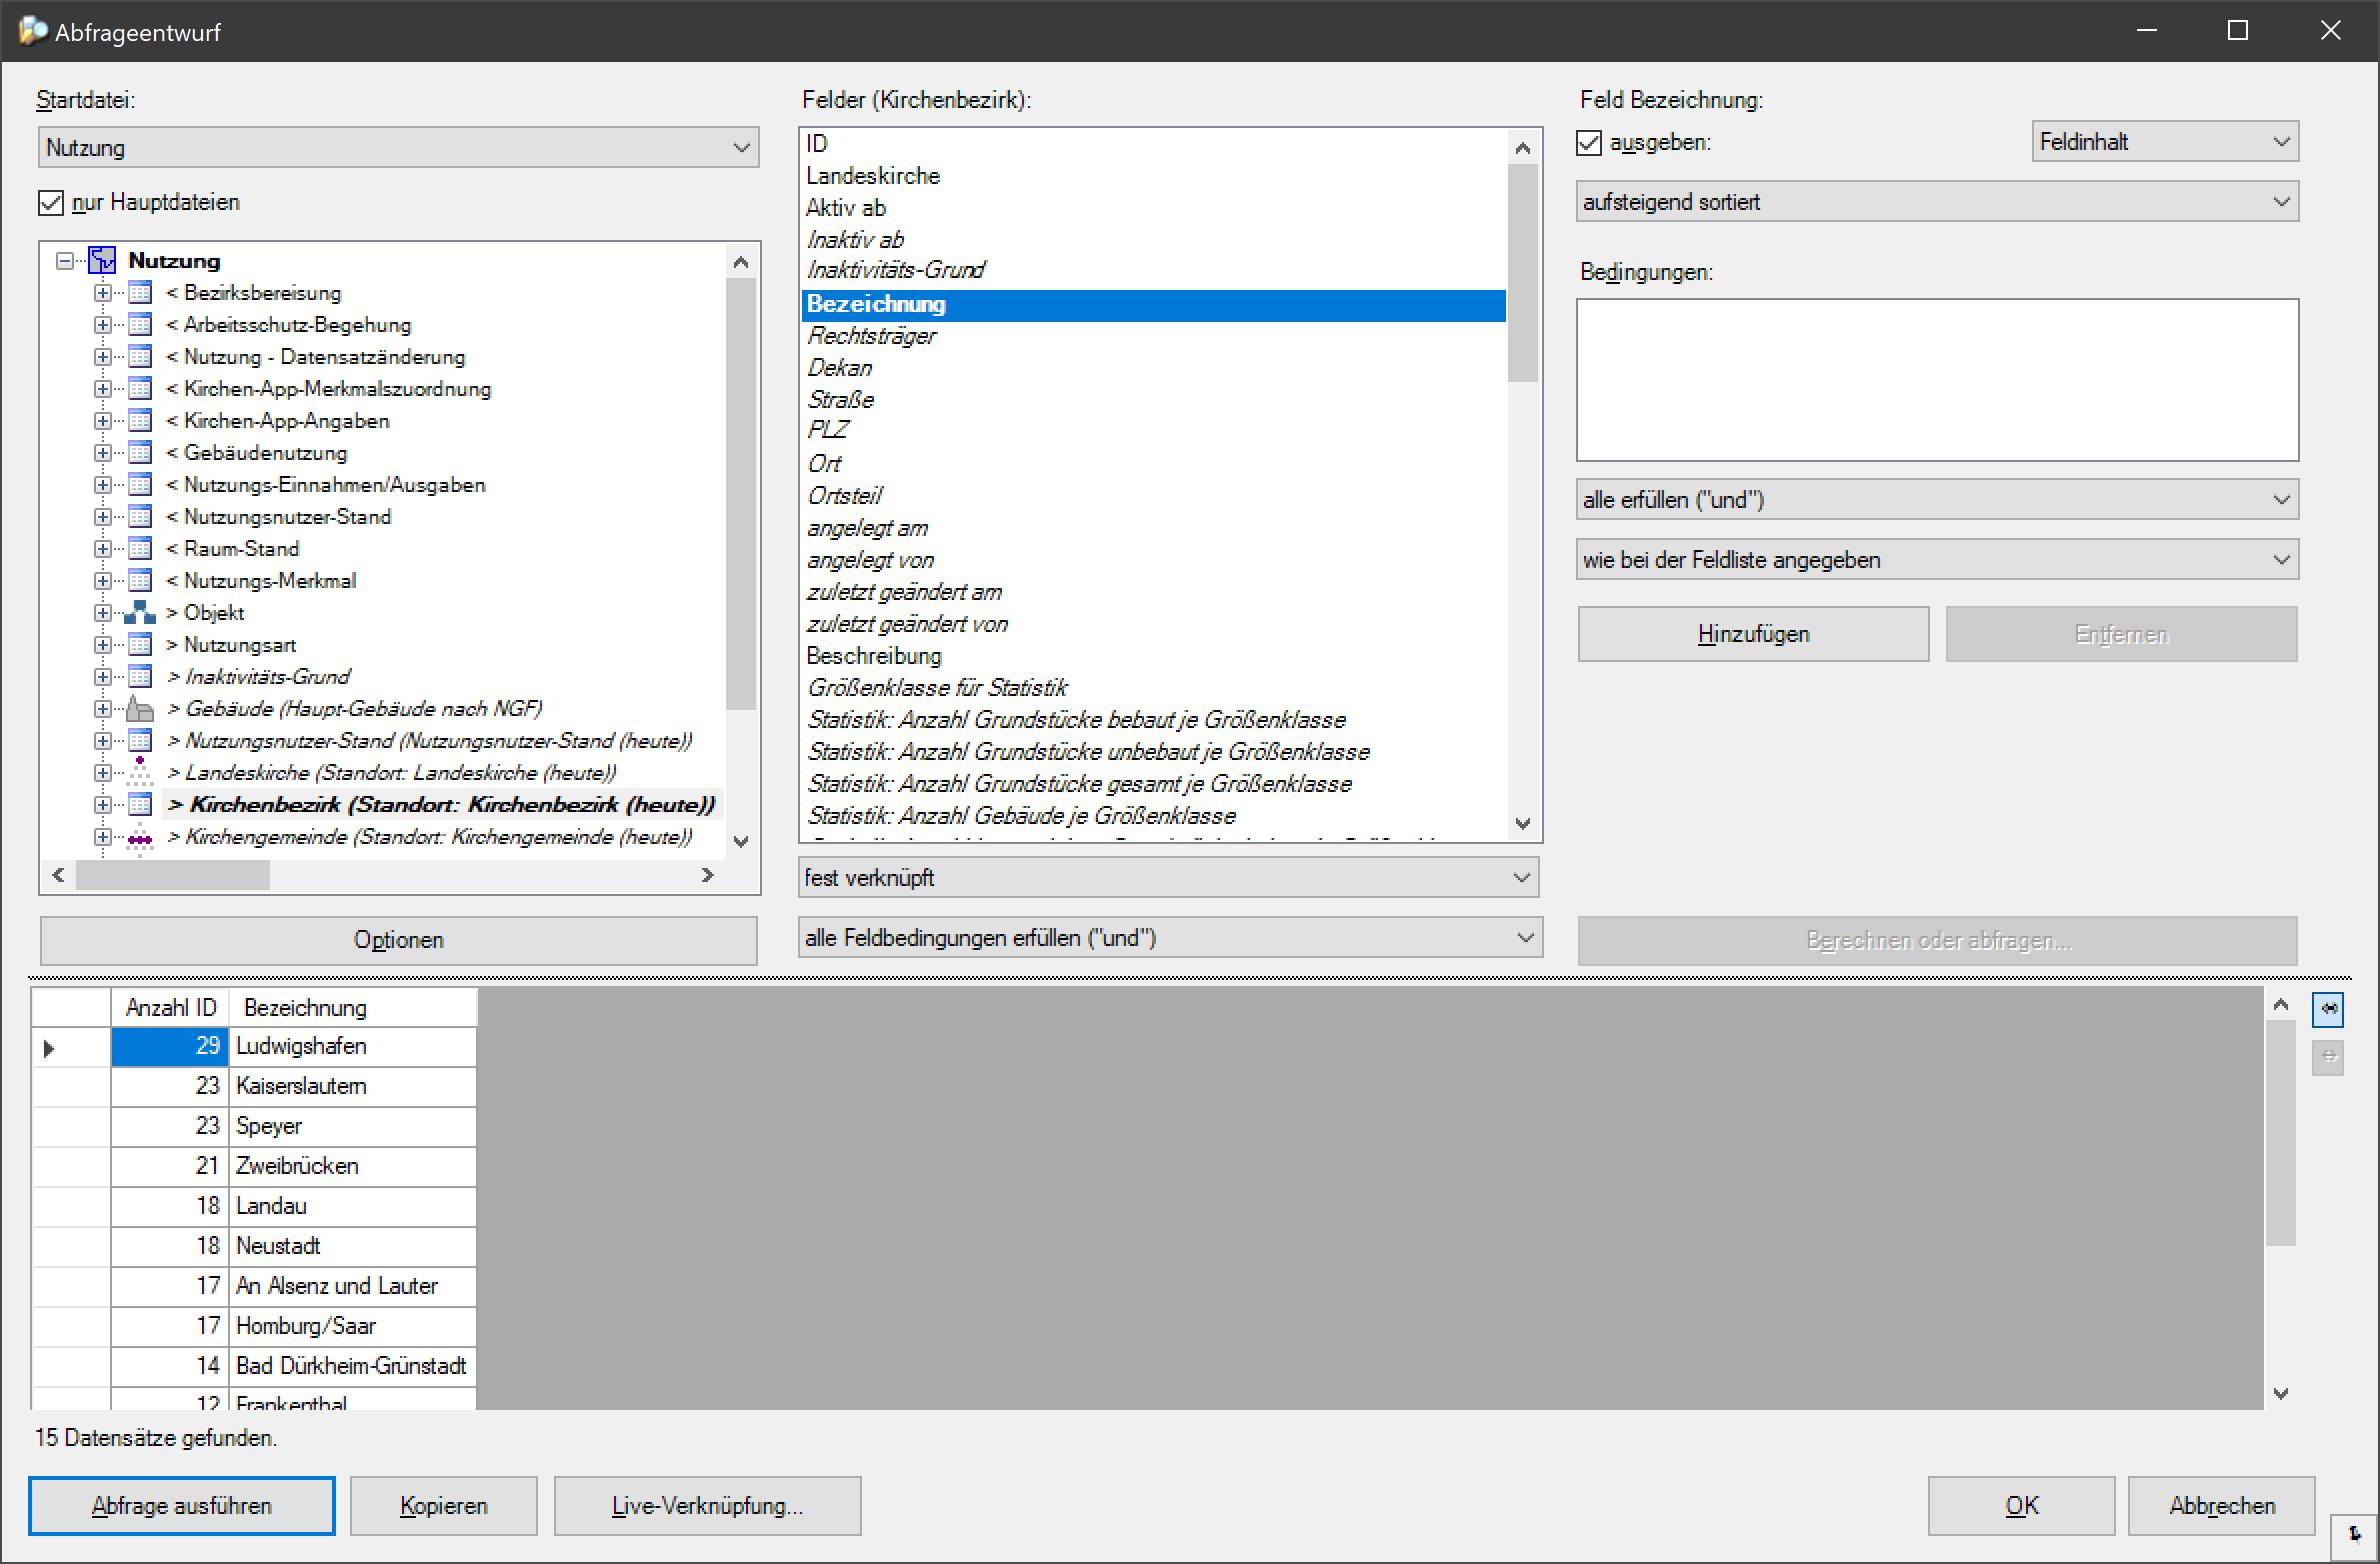Toggle the 'nur Hauptdateien' checkbox
Screen dimensions: 2380x1564
(51, 203)
